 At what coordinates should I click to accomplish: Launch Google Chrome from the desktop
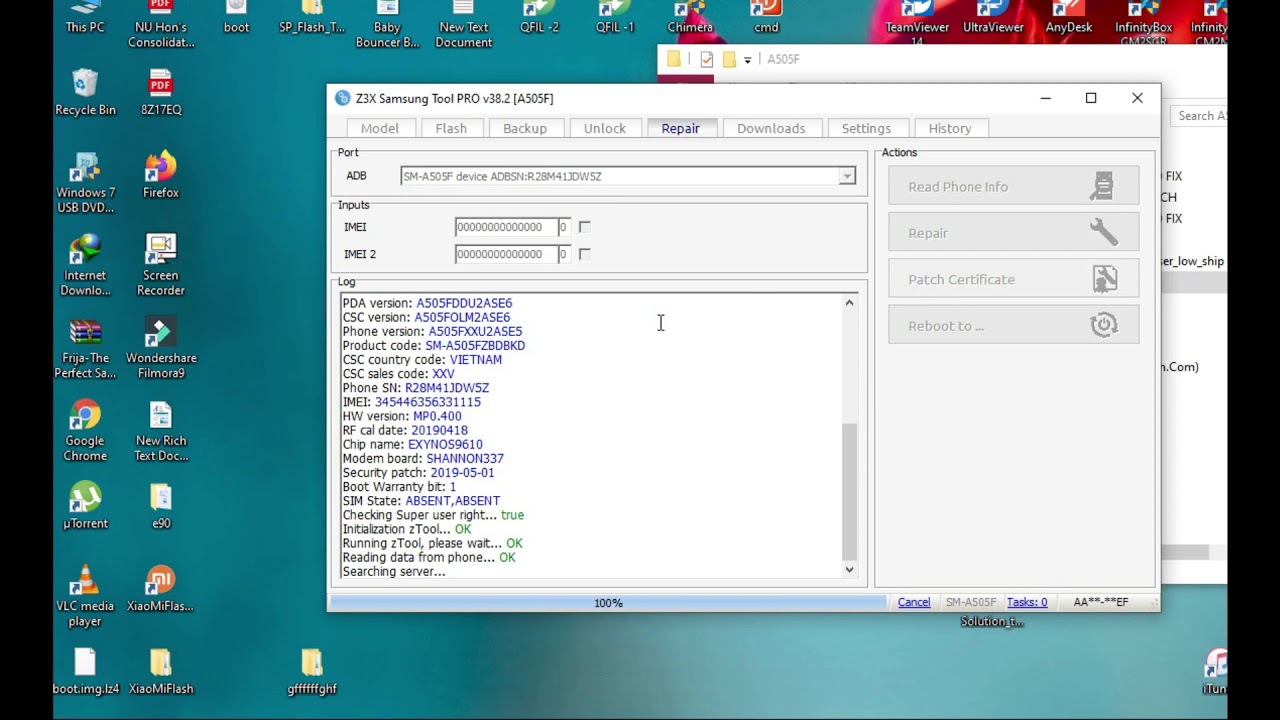[x=85, y=431]
